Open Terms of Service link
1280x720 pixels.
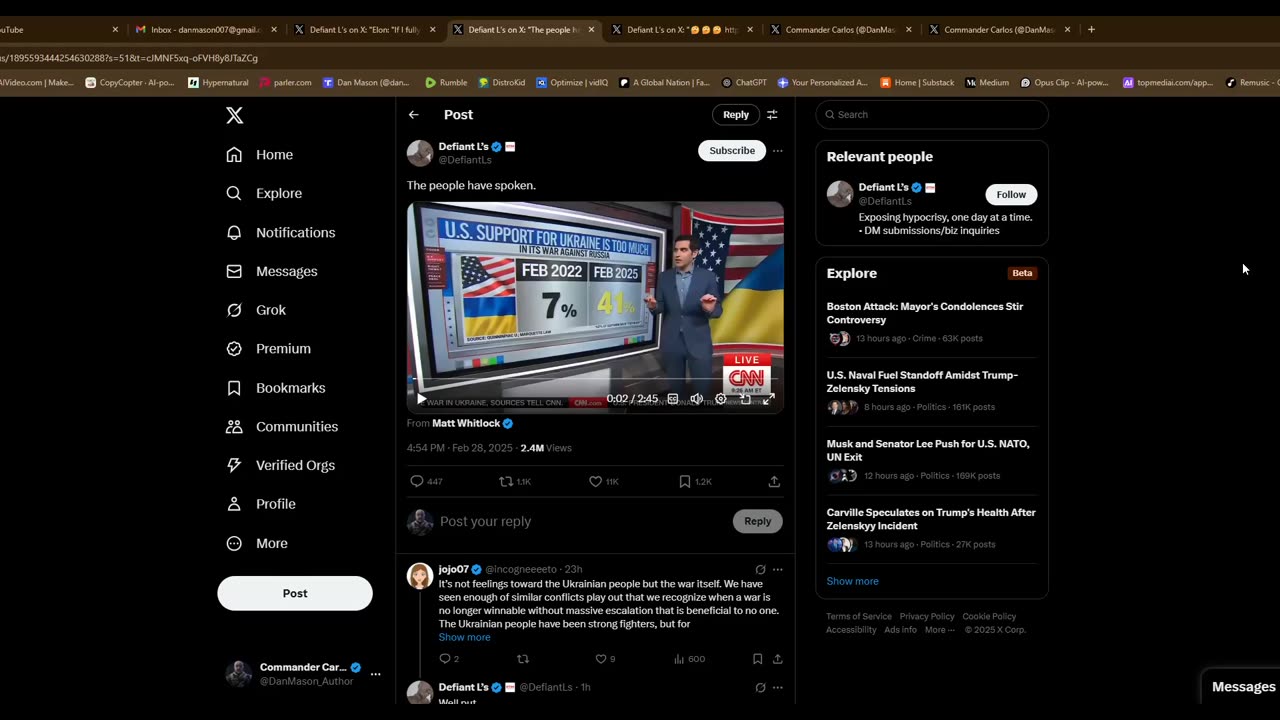(858, 617)
